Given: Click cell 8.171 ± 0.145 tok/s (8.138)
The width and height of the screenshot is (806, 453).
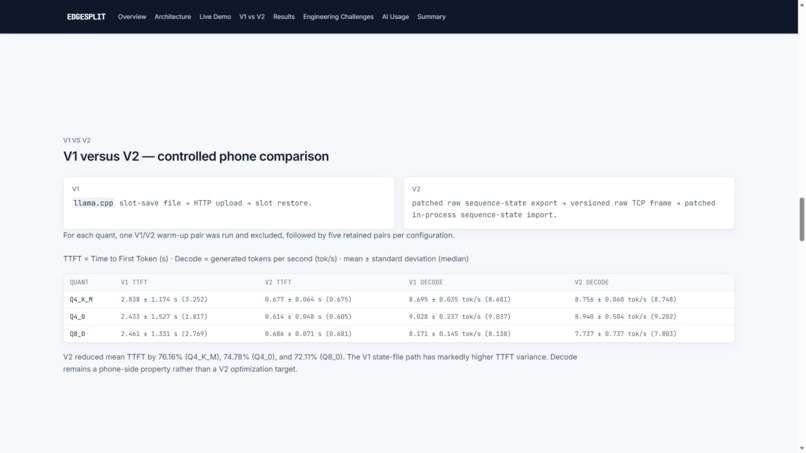Looking at the screenshot, I should pyautogui.click(x=460, y=334).
